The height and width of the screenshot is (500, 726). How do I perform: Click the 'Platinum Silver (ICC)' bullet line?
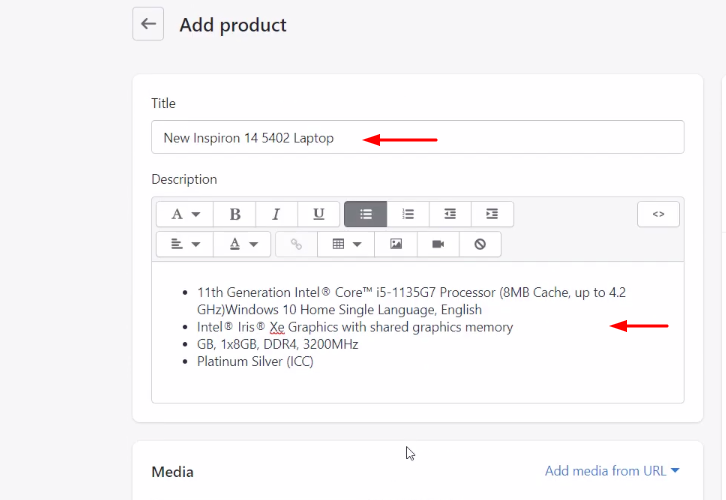[x=255, y=362]
